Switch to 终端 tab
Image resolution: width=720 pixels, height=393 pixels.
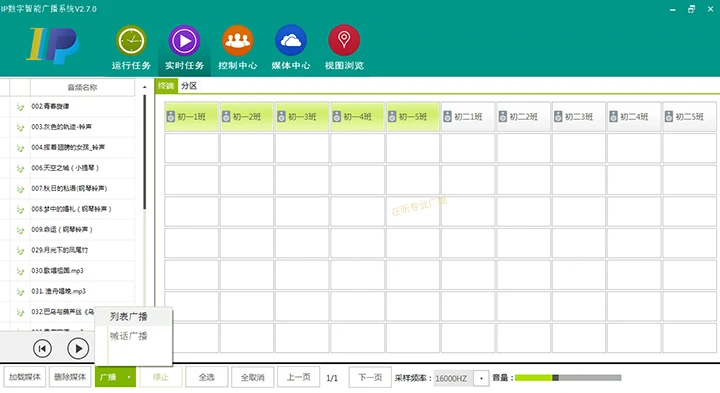166,86
